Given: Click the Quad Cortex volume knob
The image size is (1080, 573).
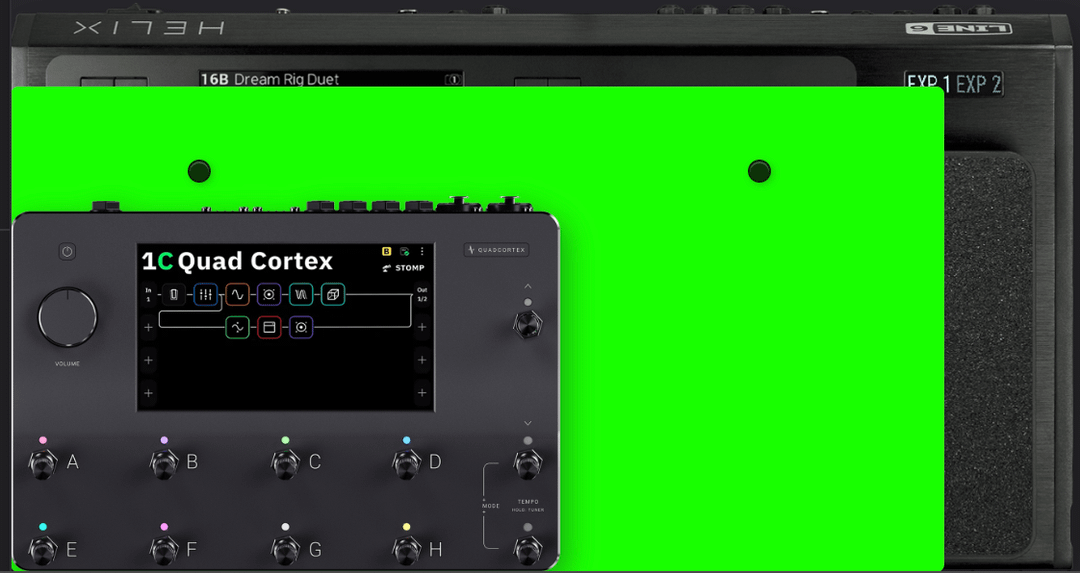Looking at the screenshot, I should coord(67,318).
